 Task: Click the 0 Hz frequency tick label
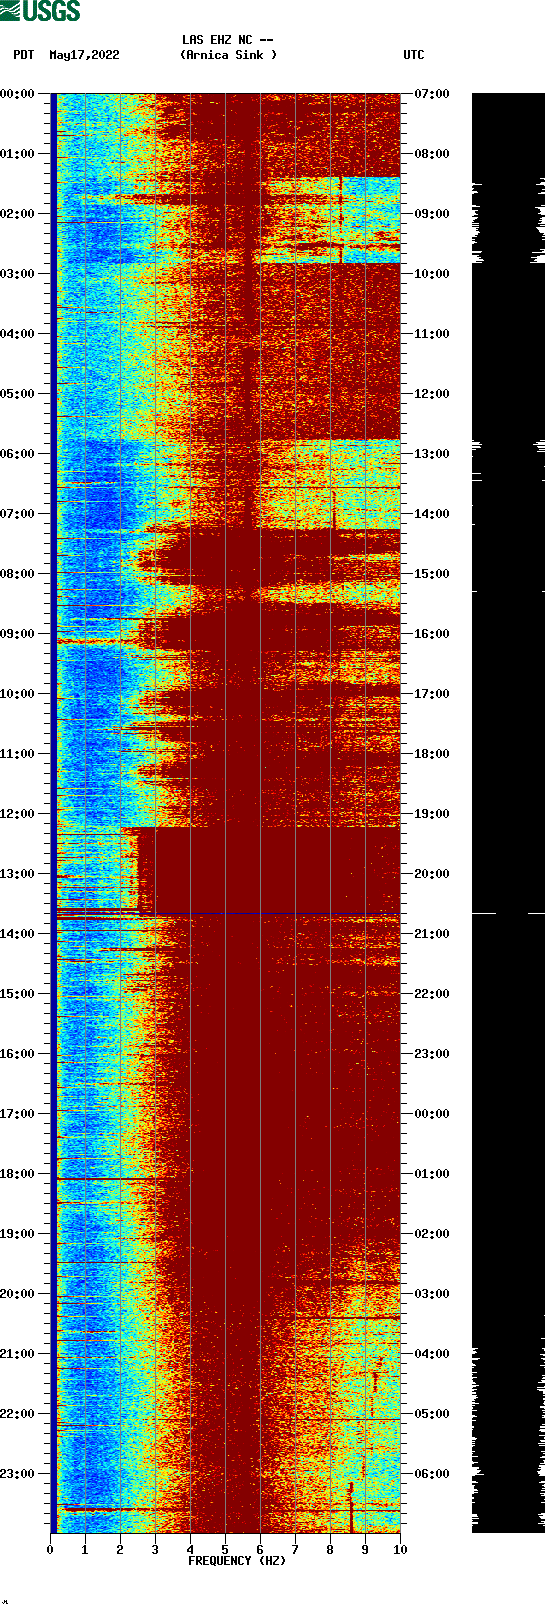tap(50, 1550)
